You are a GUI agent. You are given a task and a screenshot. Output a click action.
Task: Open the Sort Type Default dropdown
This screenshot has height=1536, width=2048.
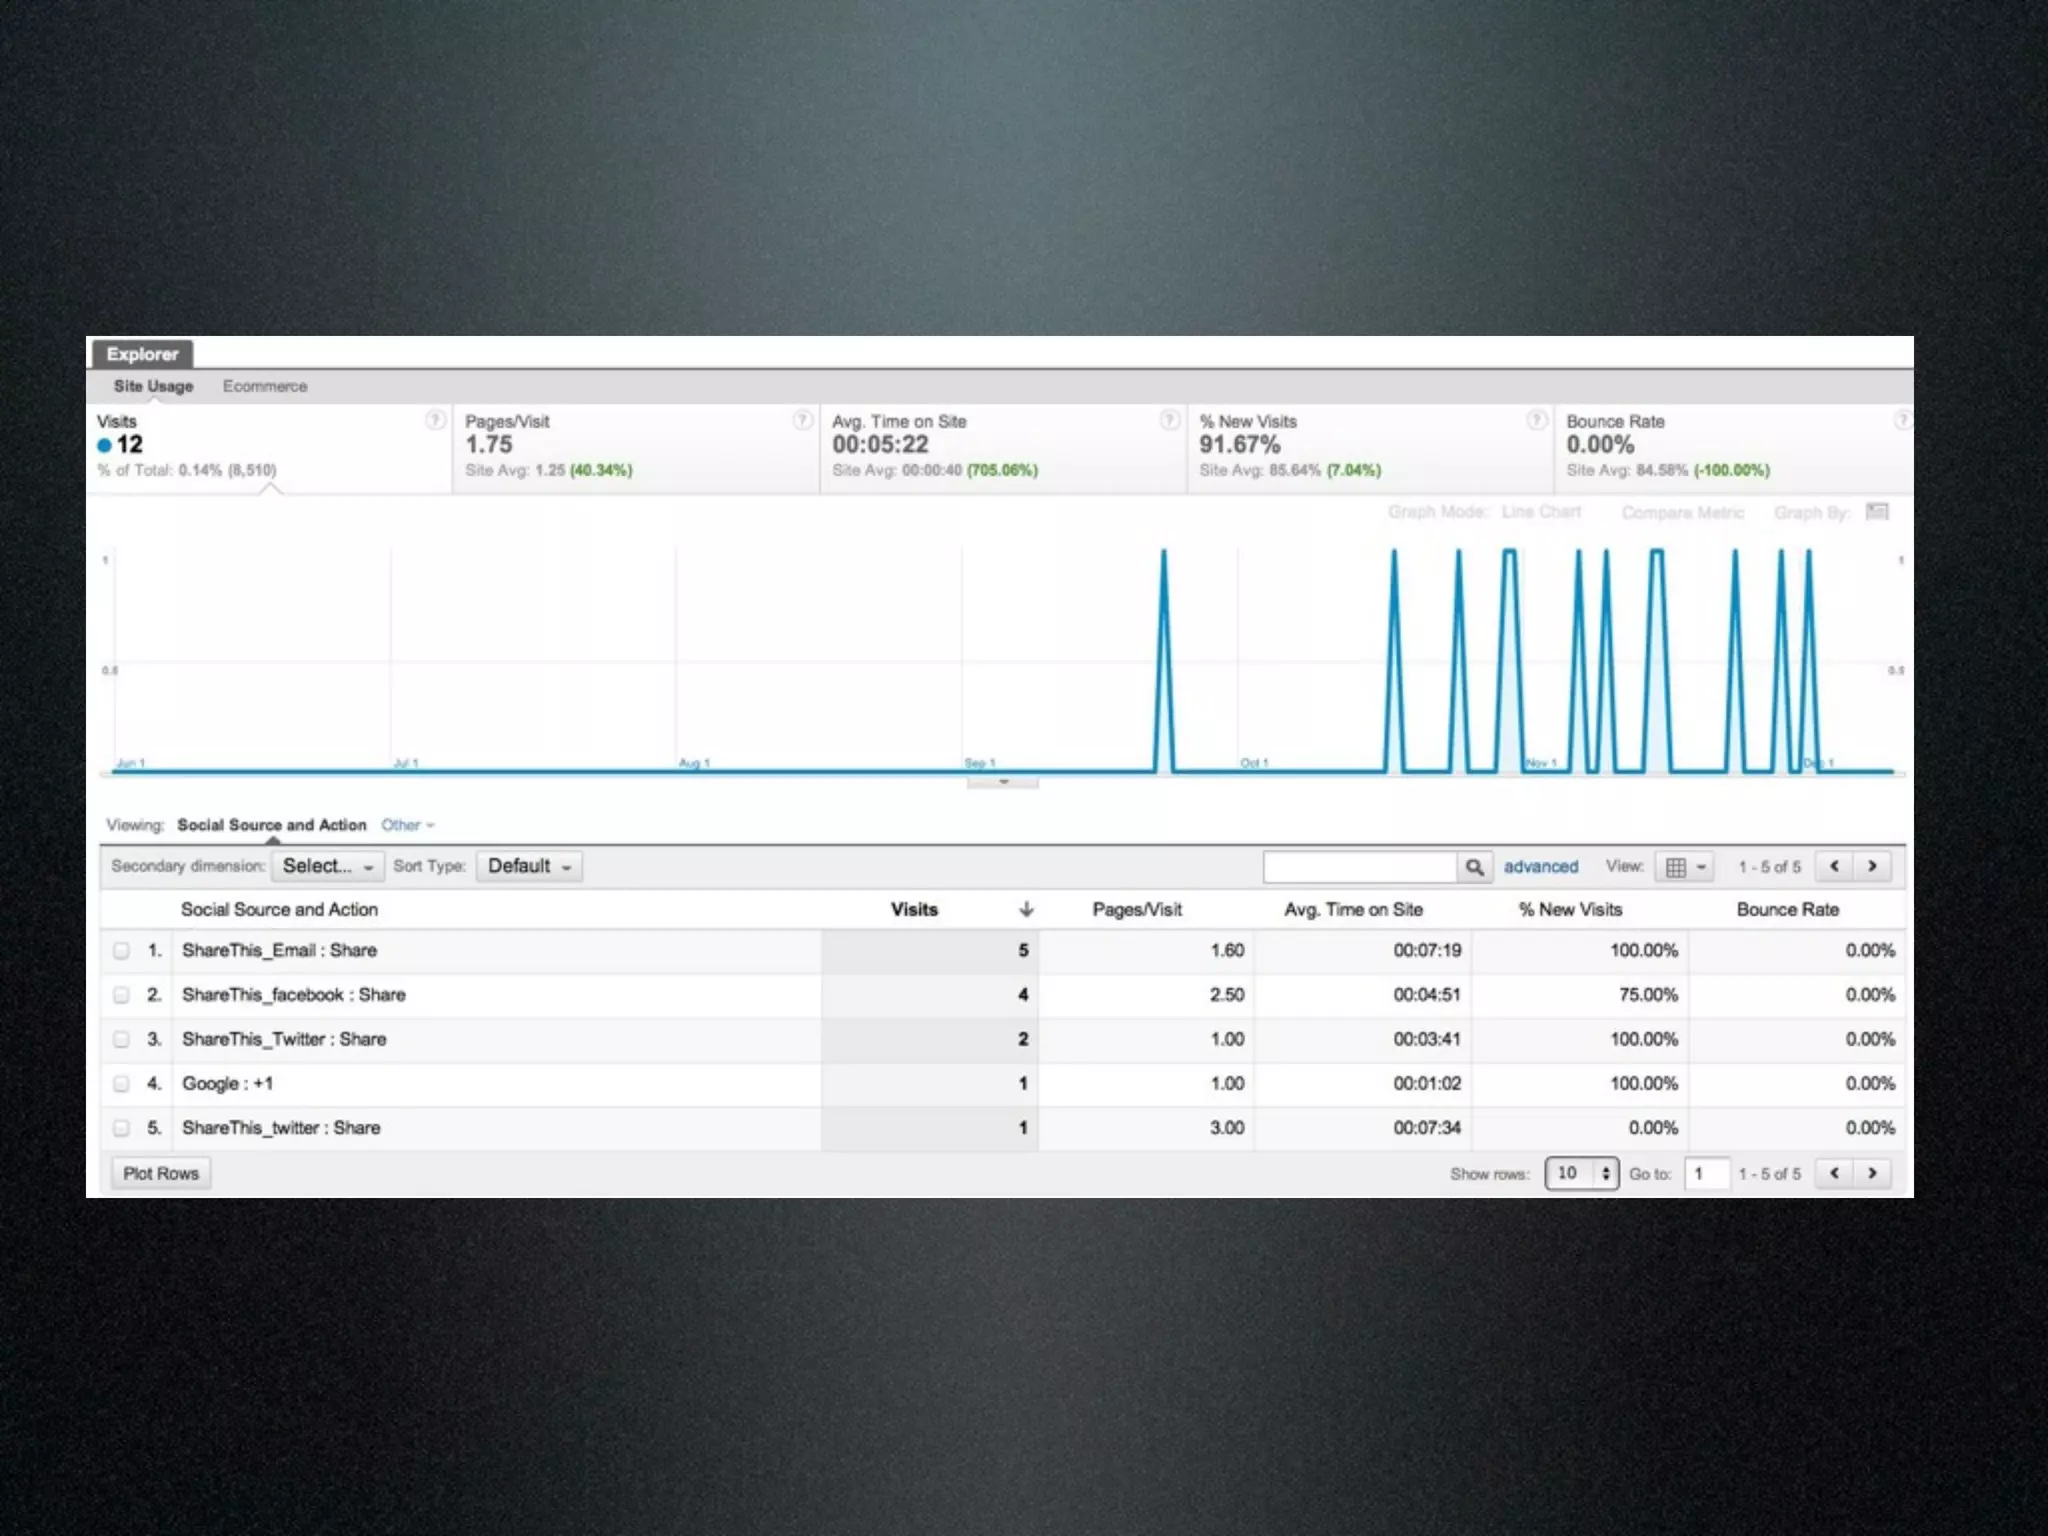pyautogui.click(x=529, y=866)
